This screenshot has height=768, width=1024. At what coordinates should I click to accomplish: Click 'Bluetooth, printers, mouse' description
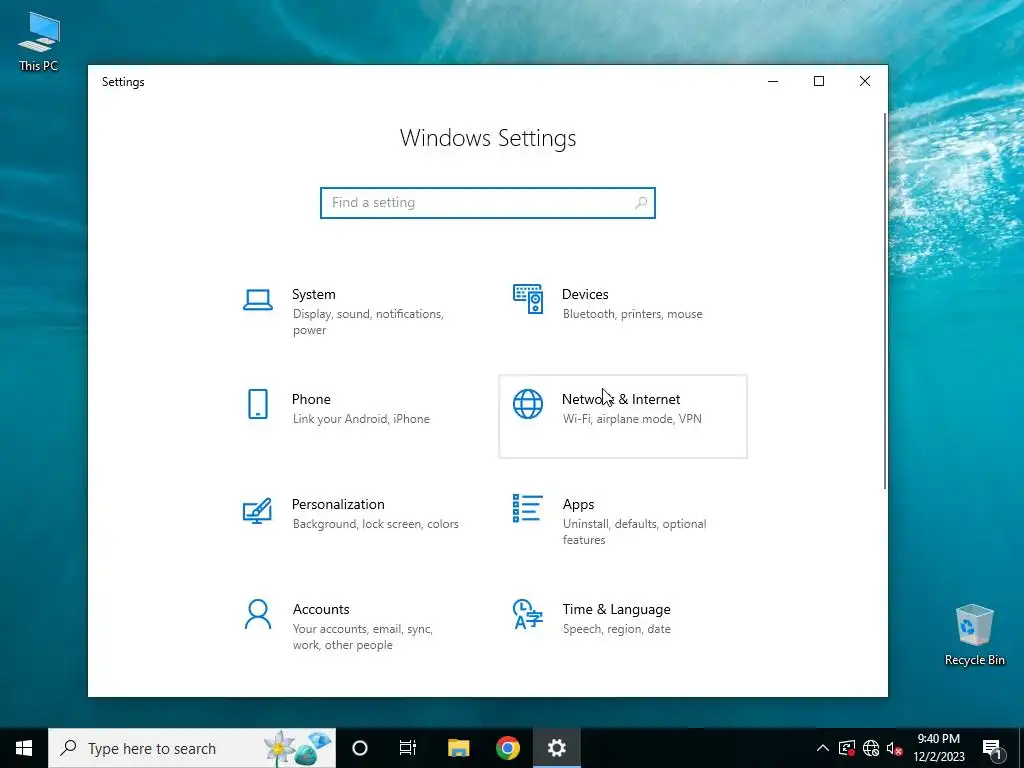click(x=633, y=314)
